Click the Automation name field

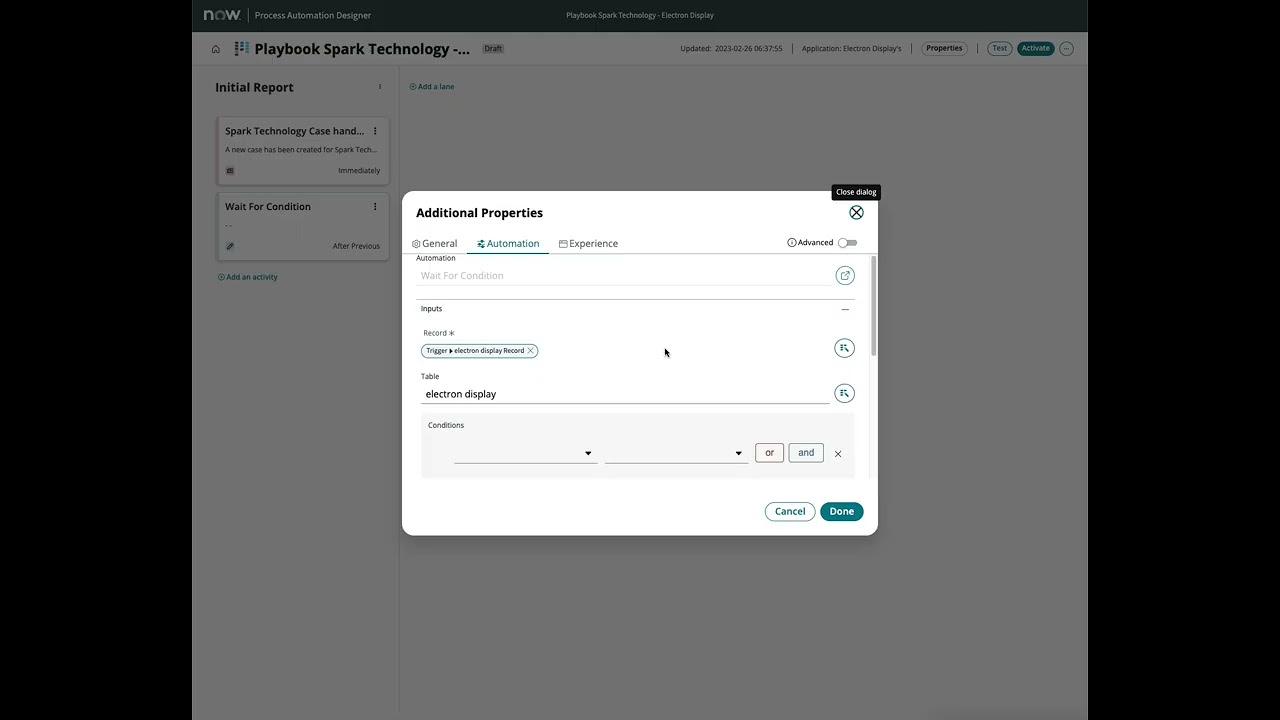coord(625,276)
